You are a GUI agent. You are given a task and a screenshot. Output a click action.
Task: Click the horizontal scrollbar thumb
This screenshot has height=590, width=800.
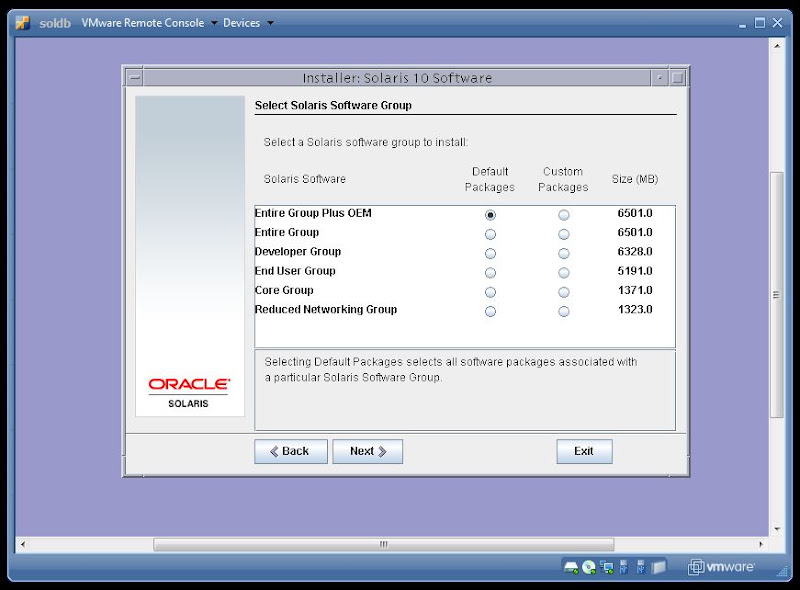point(384,545)
